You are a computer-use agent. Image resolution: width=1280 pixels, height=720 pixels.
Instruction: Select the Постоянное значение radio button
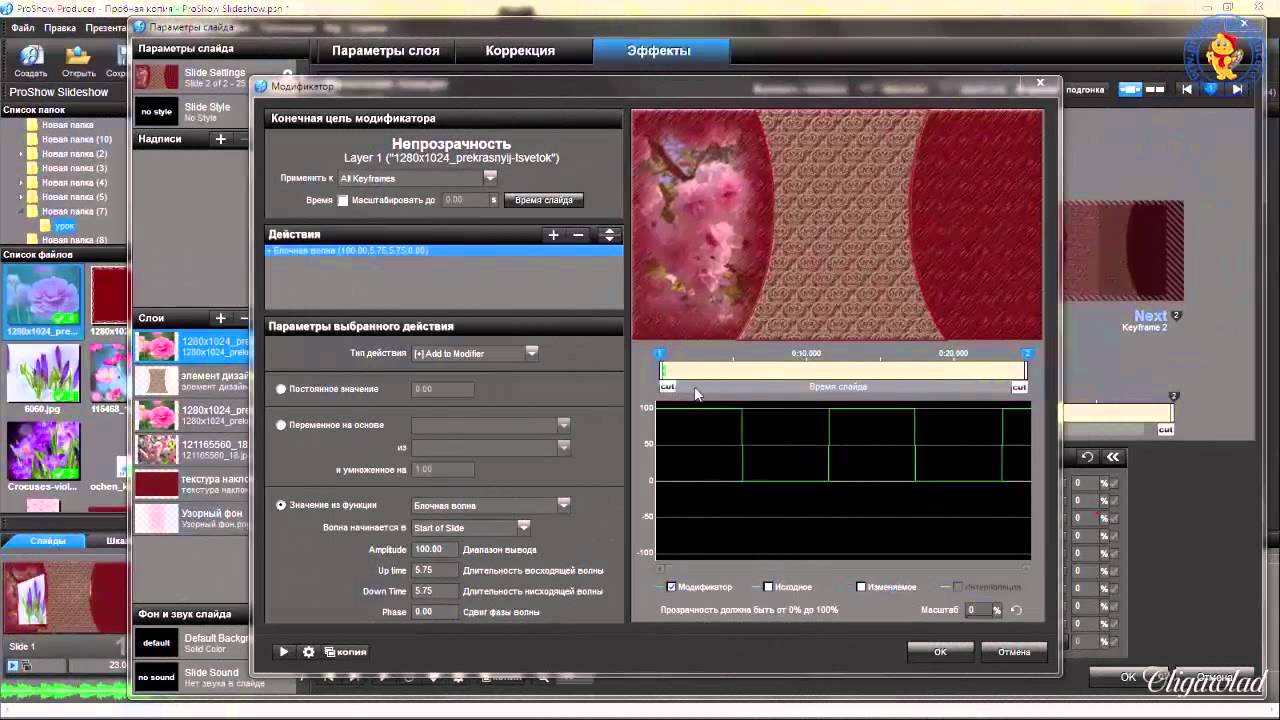[281, 389]
